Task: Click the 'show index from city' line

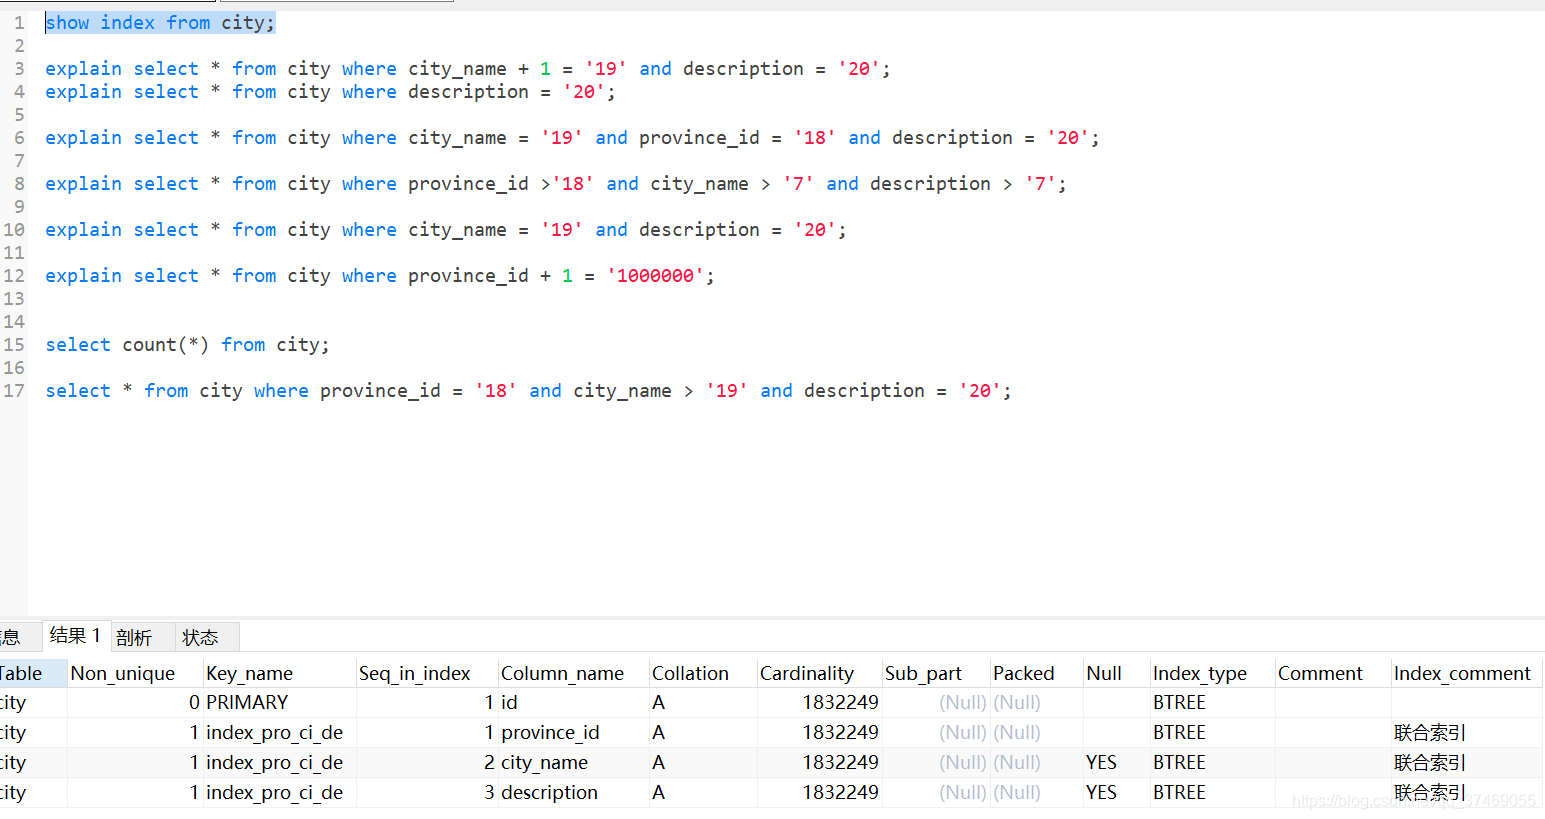Action: [160, 22]
